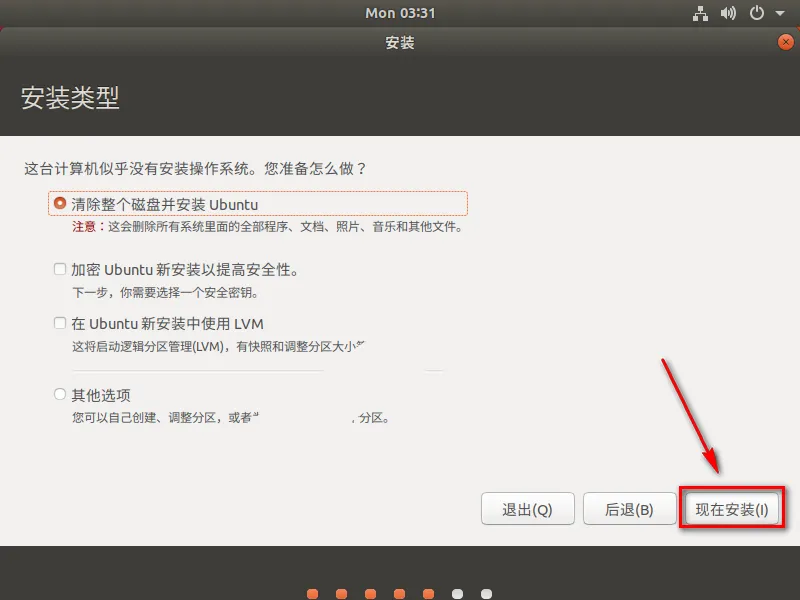
Task: Open the Mon 03:31 clock menu
Action: point(400,13)
